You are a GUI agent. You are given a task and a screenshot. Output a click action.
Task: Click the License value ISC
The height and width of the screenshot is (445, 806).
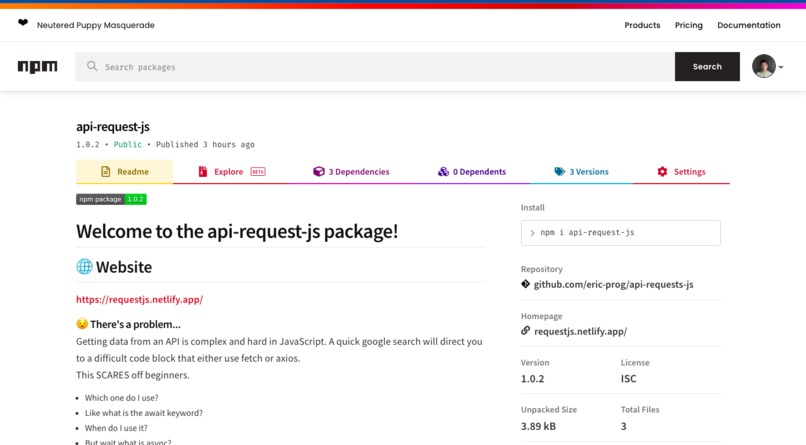(628, 379)
